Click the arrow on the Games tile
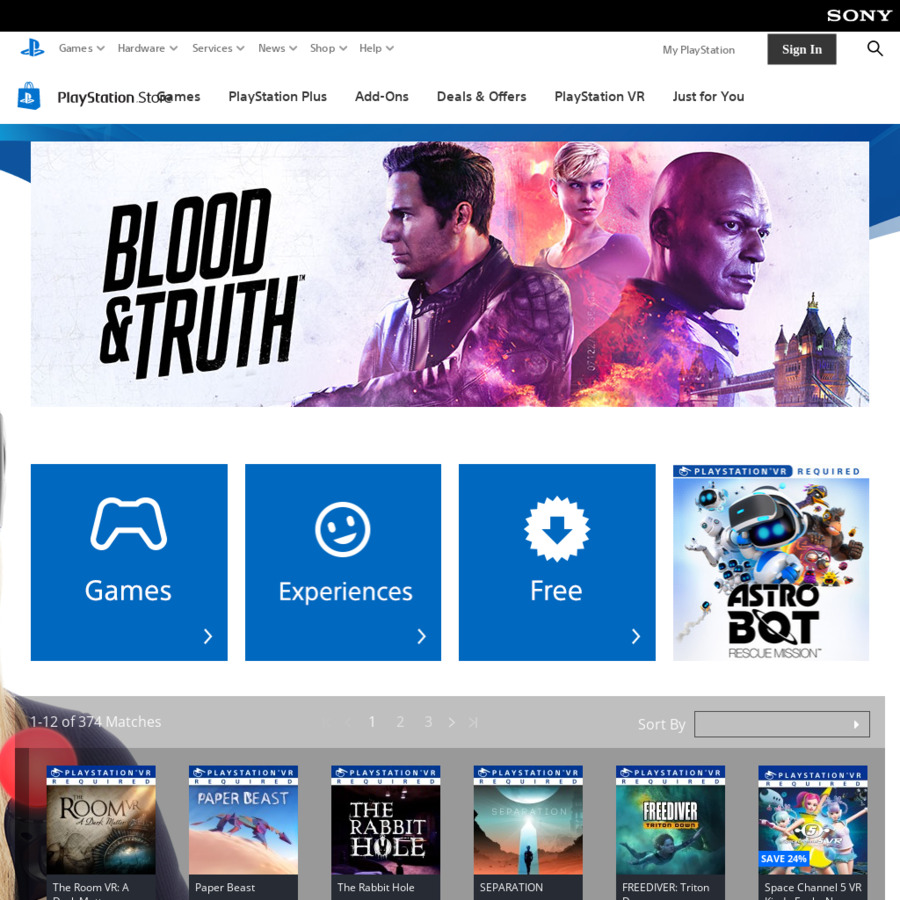Screen dimensions: 900x900 coord(208,636)
